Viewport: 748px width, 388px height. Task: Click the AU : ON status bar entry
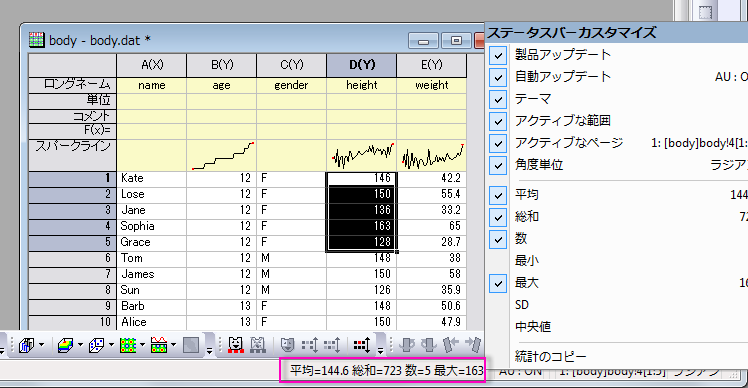click(x=520, y=371)
